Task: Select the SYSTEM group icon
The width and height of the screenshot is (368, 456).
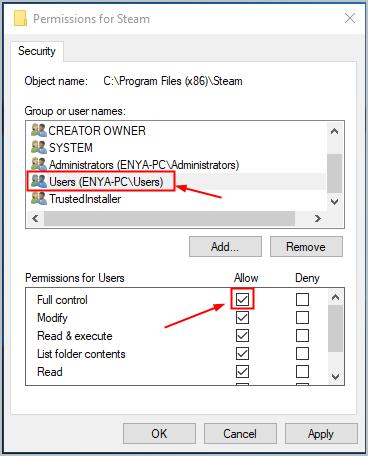Action: click(39, 147)
